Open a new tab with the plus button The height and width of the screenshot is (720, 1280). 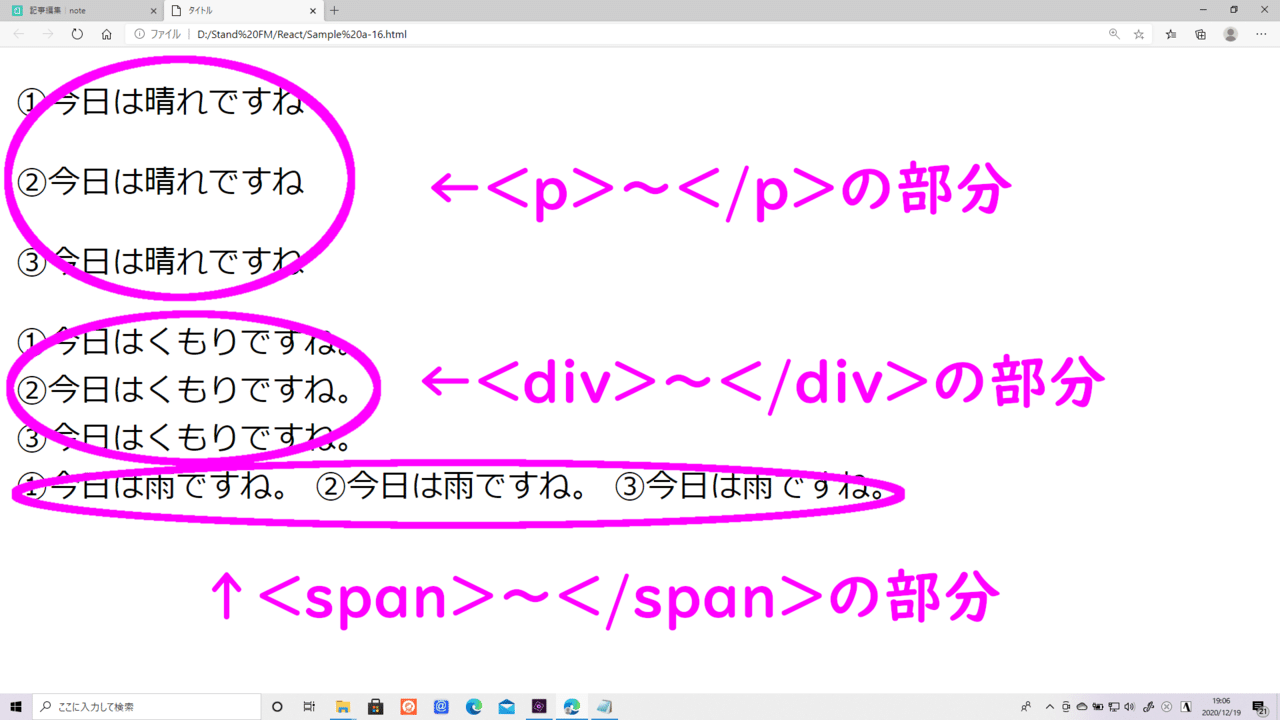(334, 12)
